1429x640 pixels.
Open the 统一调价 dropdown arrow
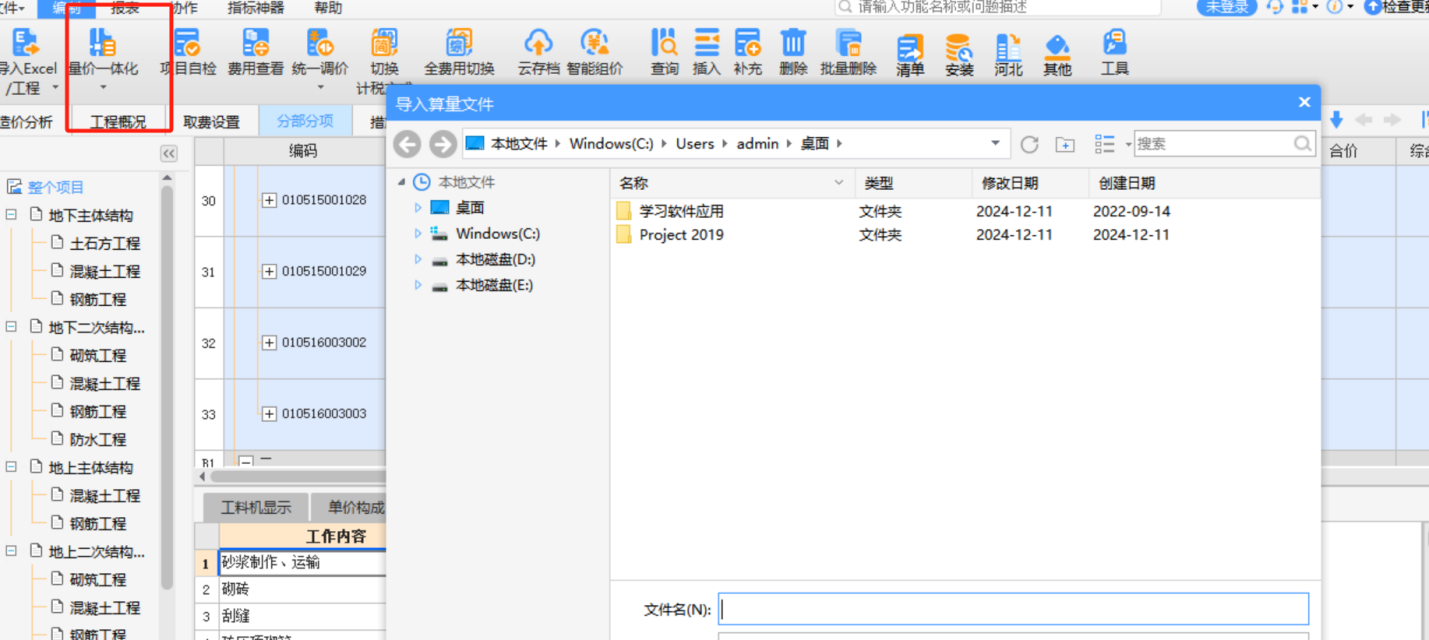pos(321,87)
